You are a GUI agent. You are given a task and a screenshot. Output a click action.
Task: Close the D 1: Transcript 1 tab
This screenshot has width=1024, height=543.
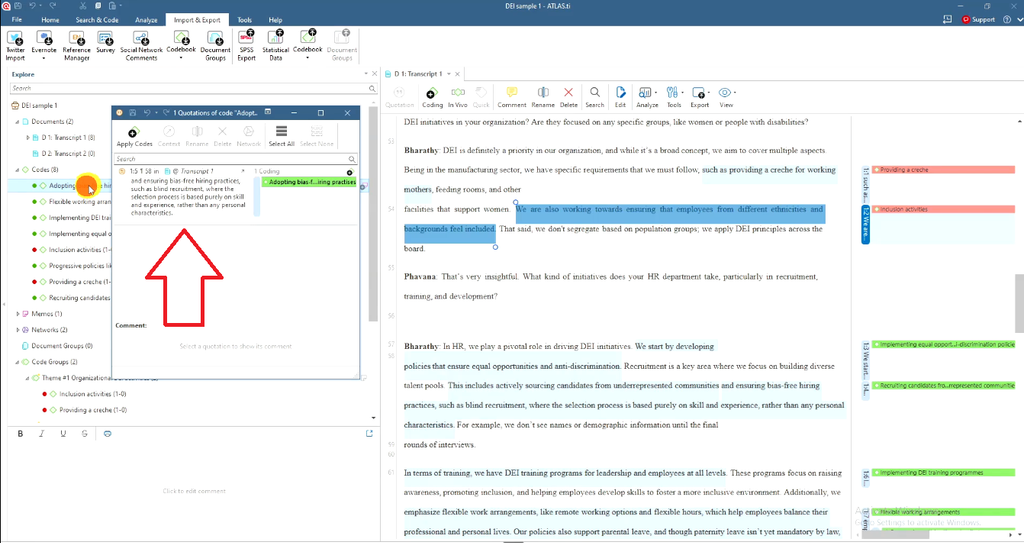457,74
